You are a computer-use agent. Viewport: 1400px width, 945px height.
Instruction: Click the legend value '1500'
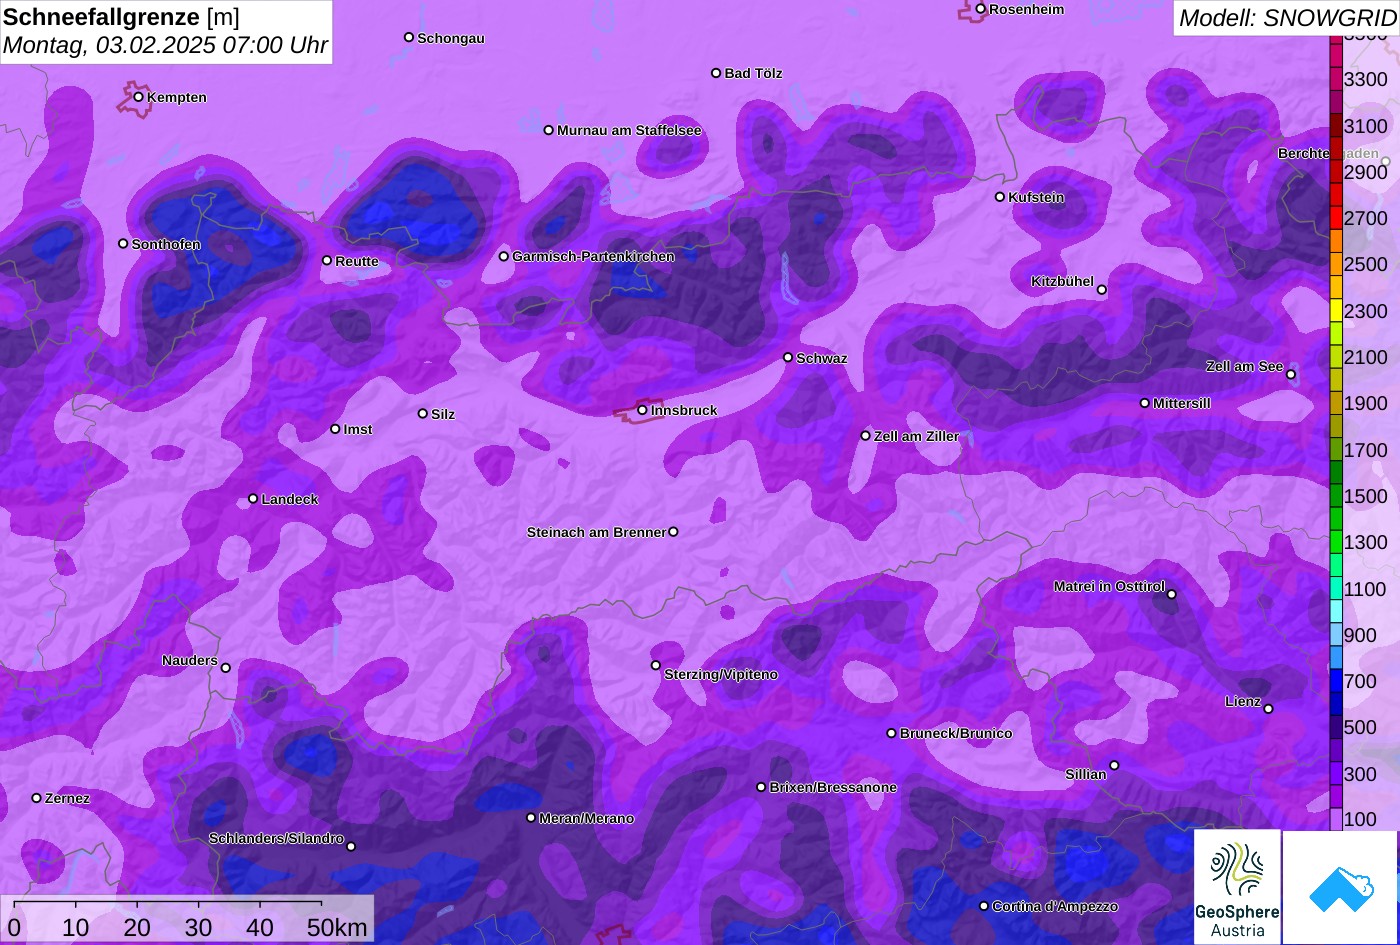click(1366, 496)
